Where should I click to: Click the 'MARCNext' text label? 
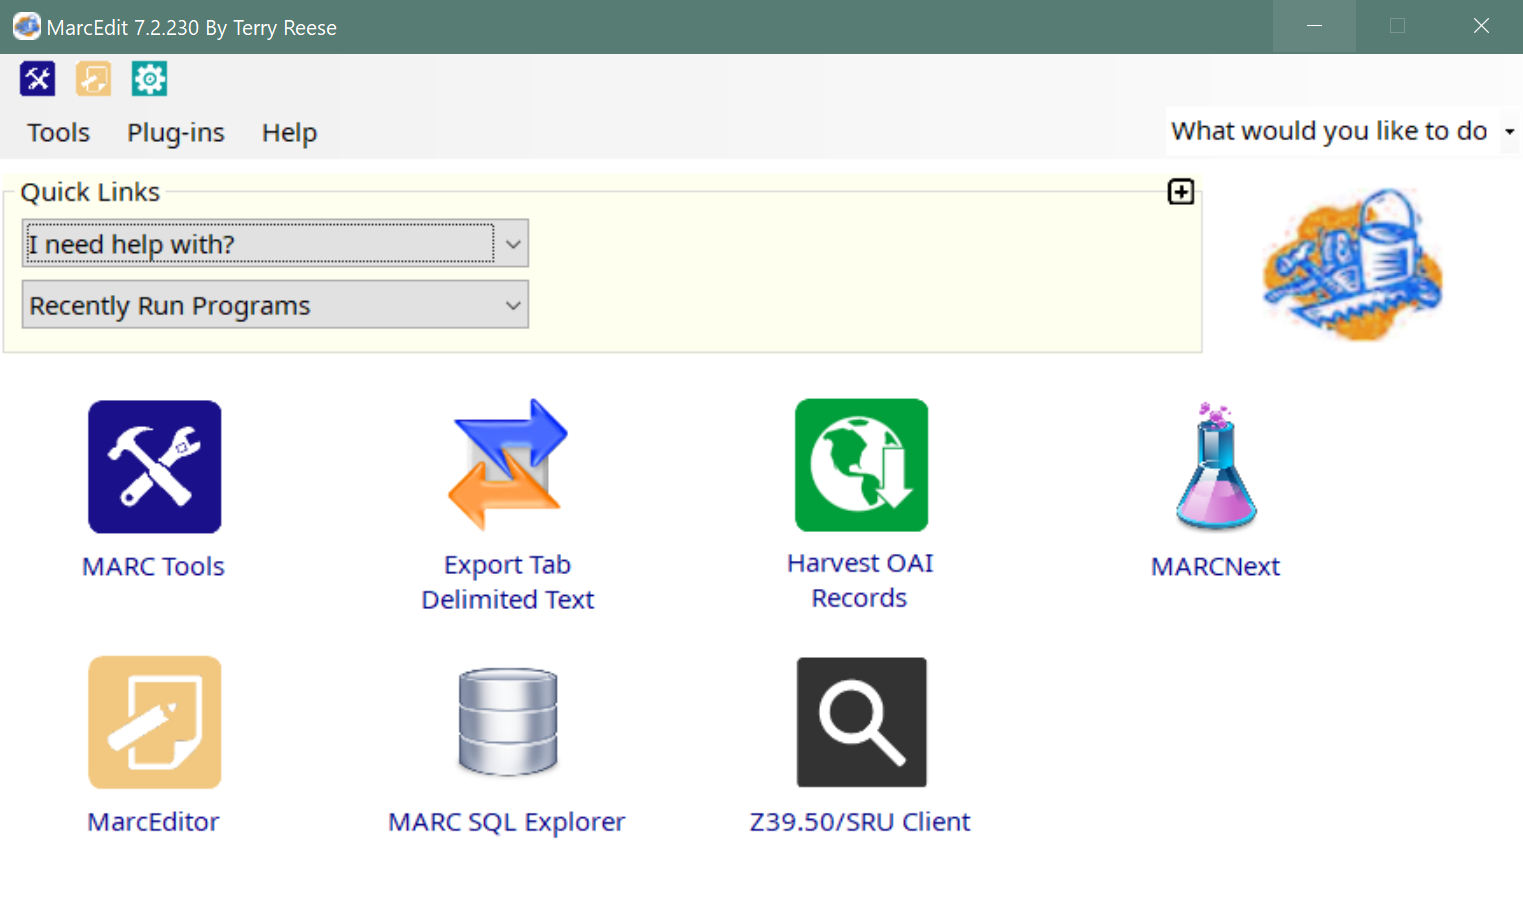tap(1215, 567)
